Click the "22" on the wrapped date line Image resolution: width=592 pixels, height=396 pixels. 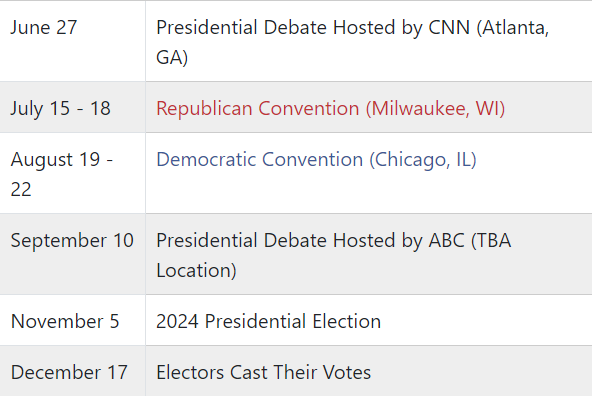21,189
